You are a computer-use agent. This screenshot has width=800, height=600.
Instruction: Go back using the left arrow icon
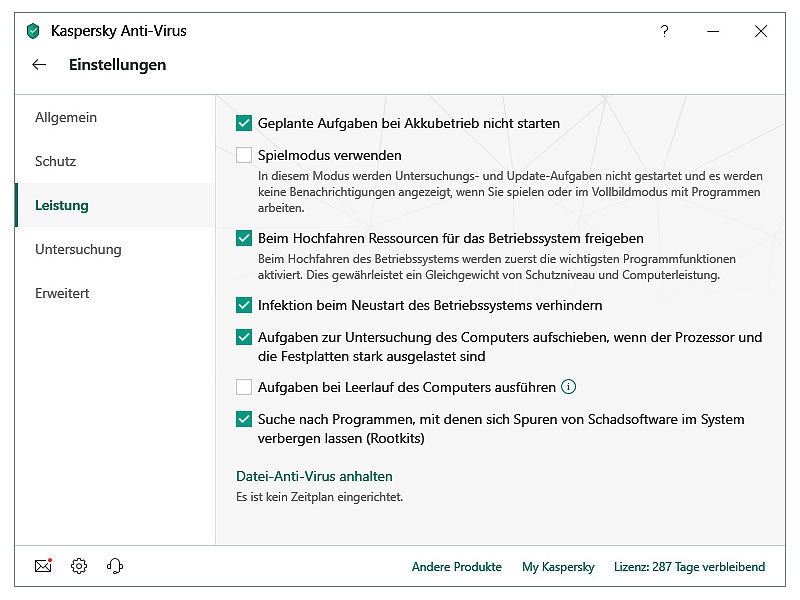coord(39,65)
